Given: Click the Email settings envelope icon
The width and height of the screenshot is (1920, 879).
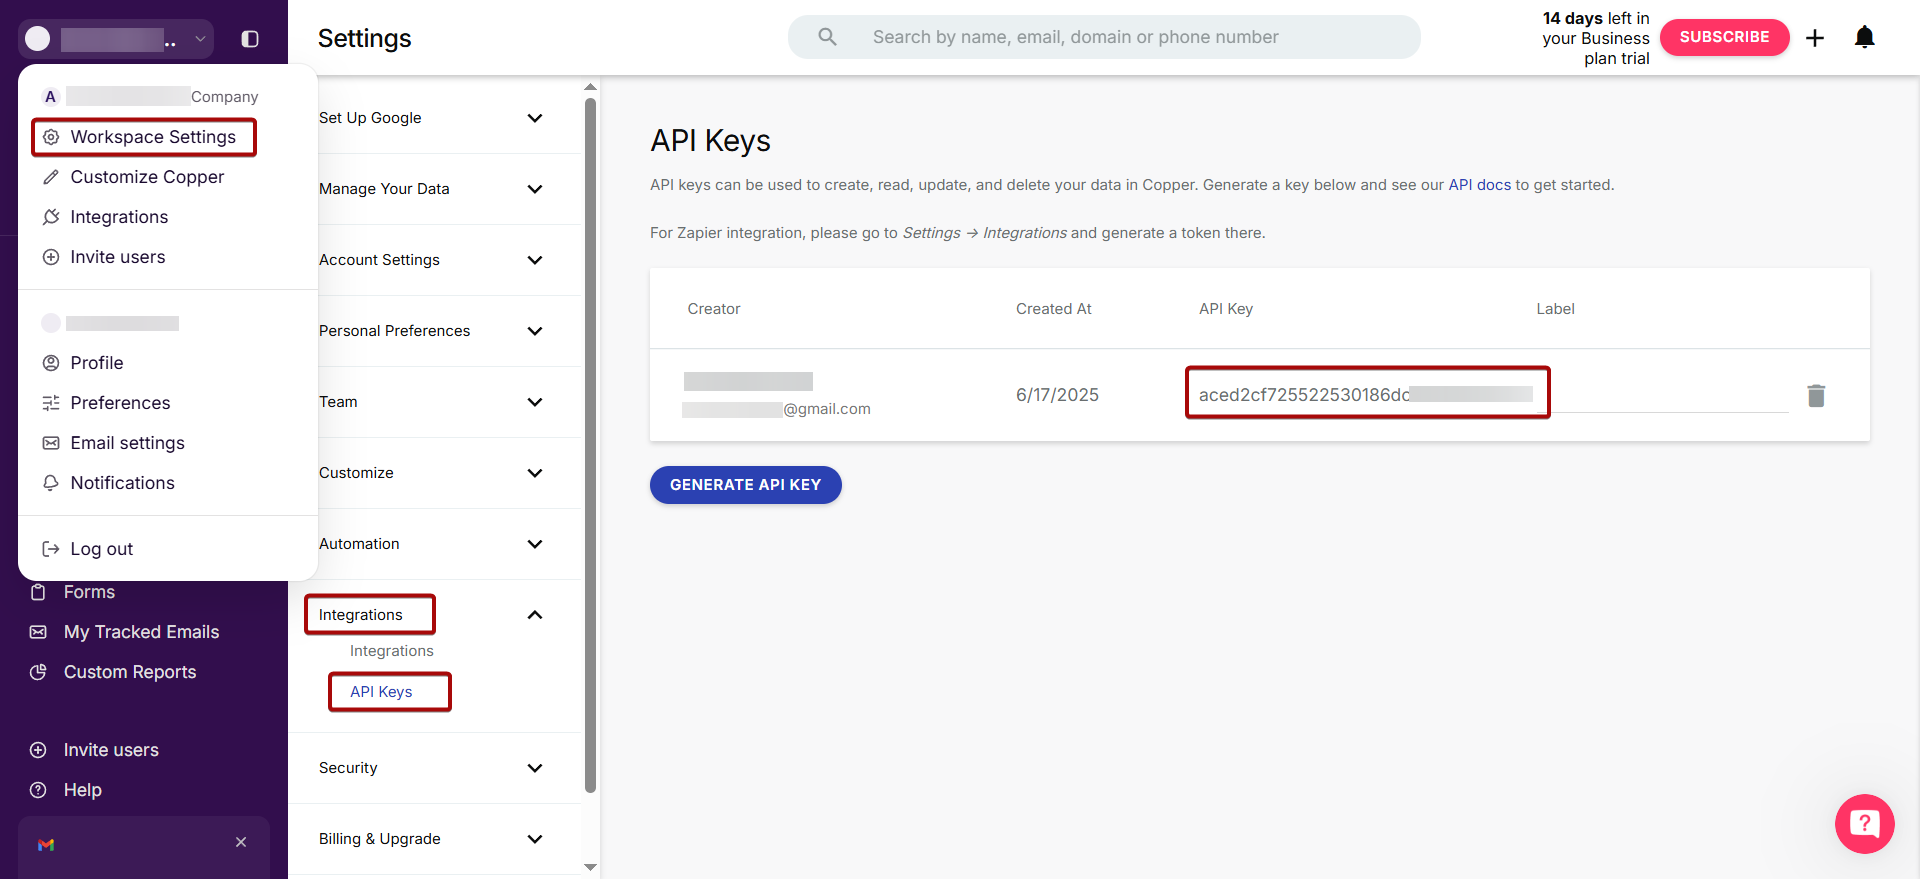Looking at the screenshot, I should click(51, 443).
